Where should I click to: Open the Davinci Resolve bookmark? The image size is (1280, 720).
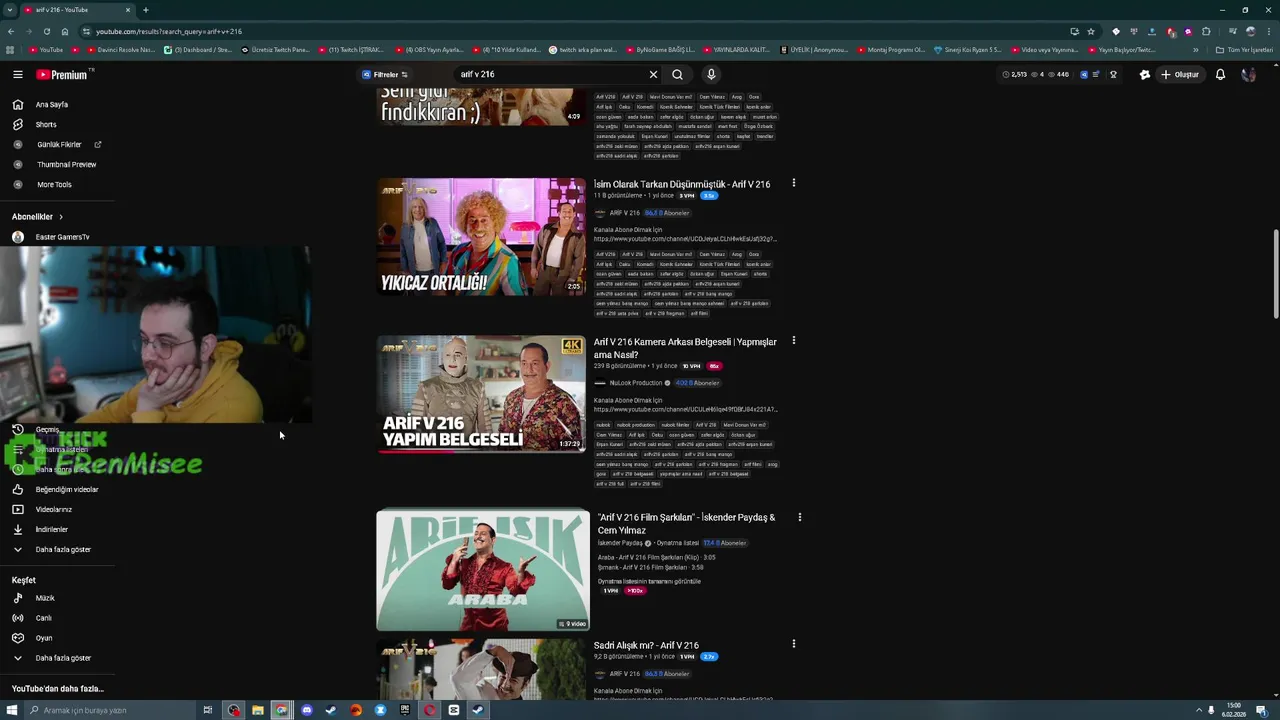121,49
